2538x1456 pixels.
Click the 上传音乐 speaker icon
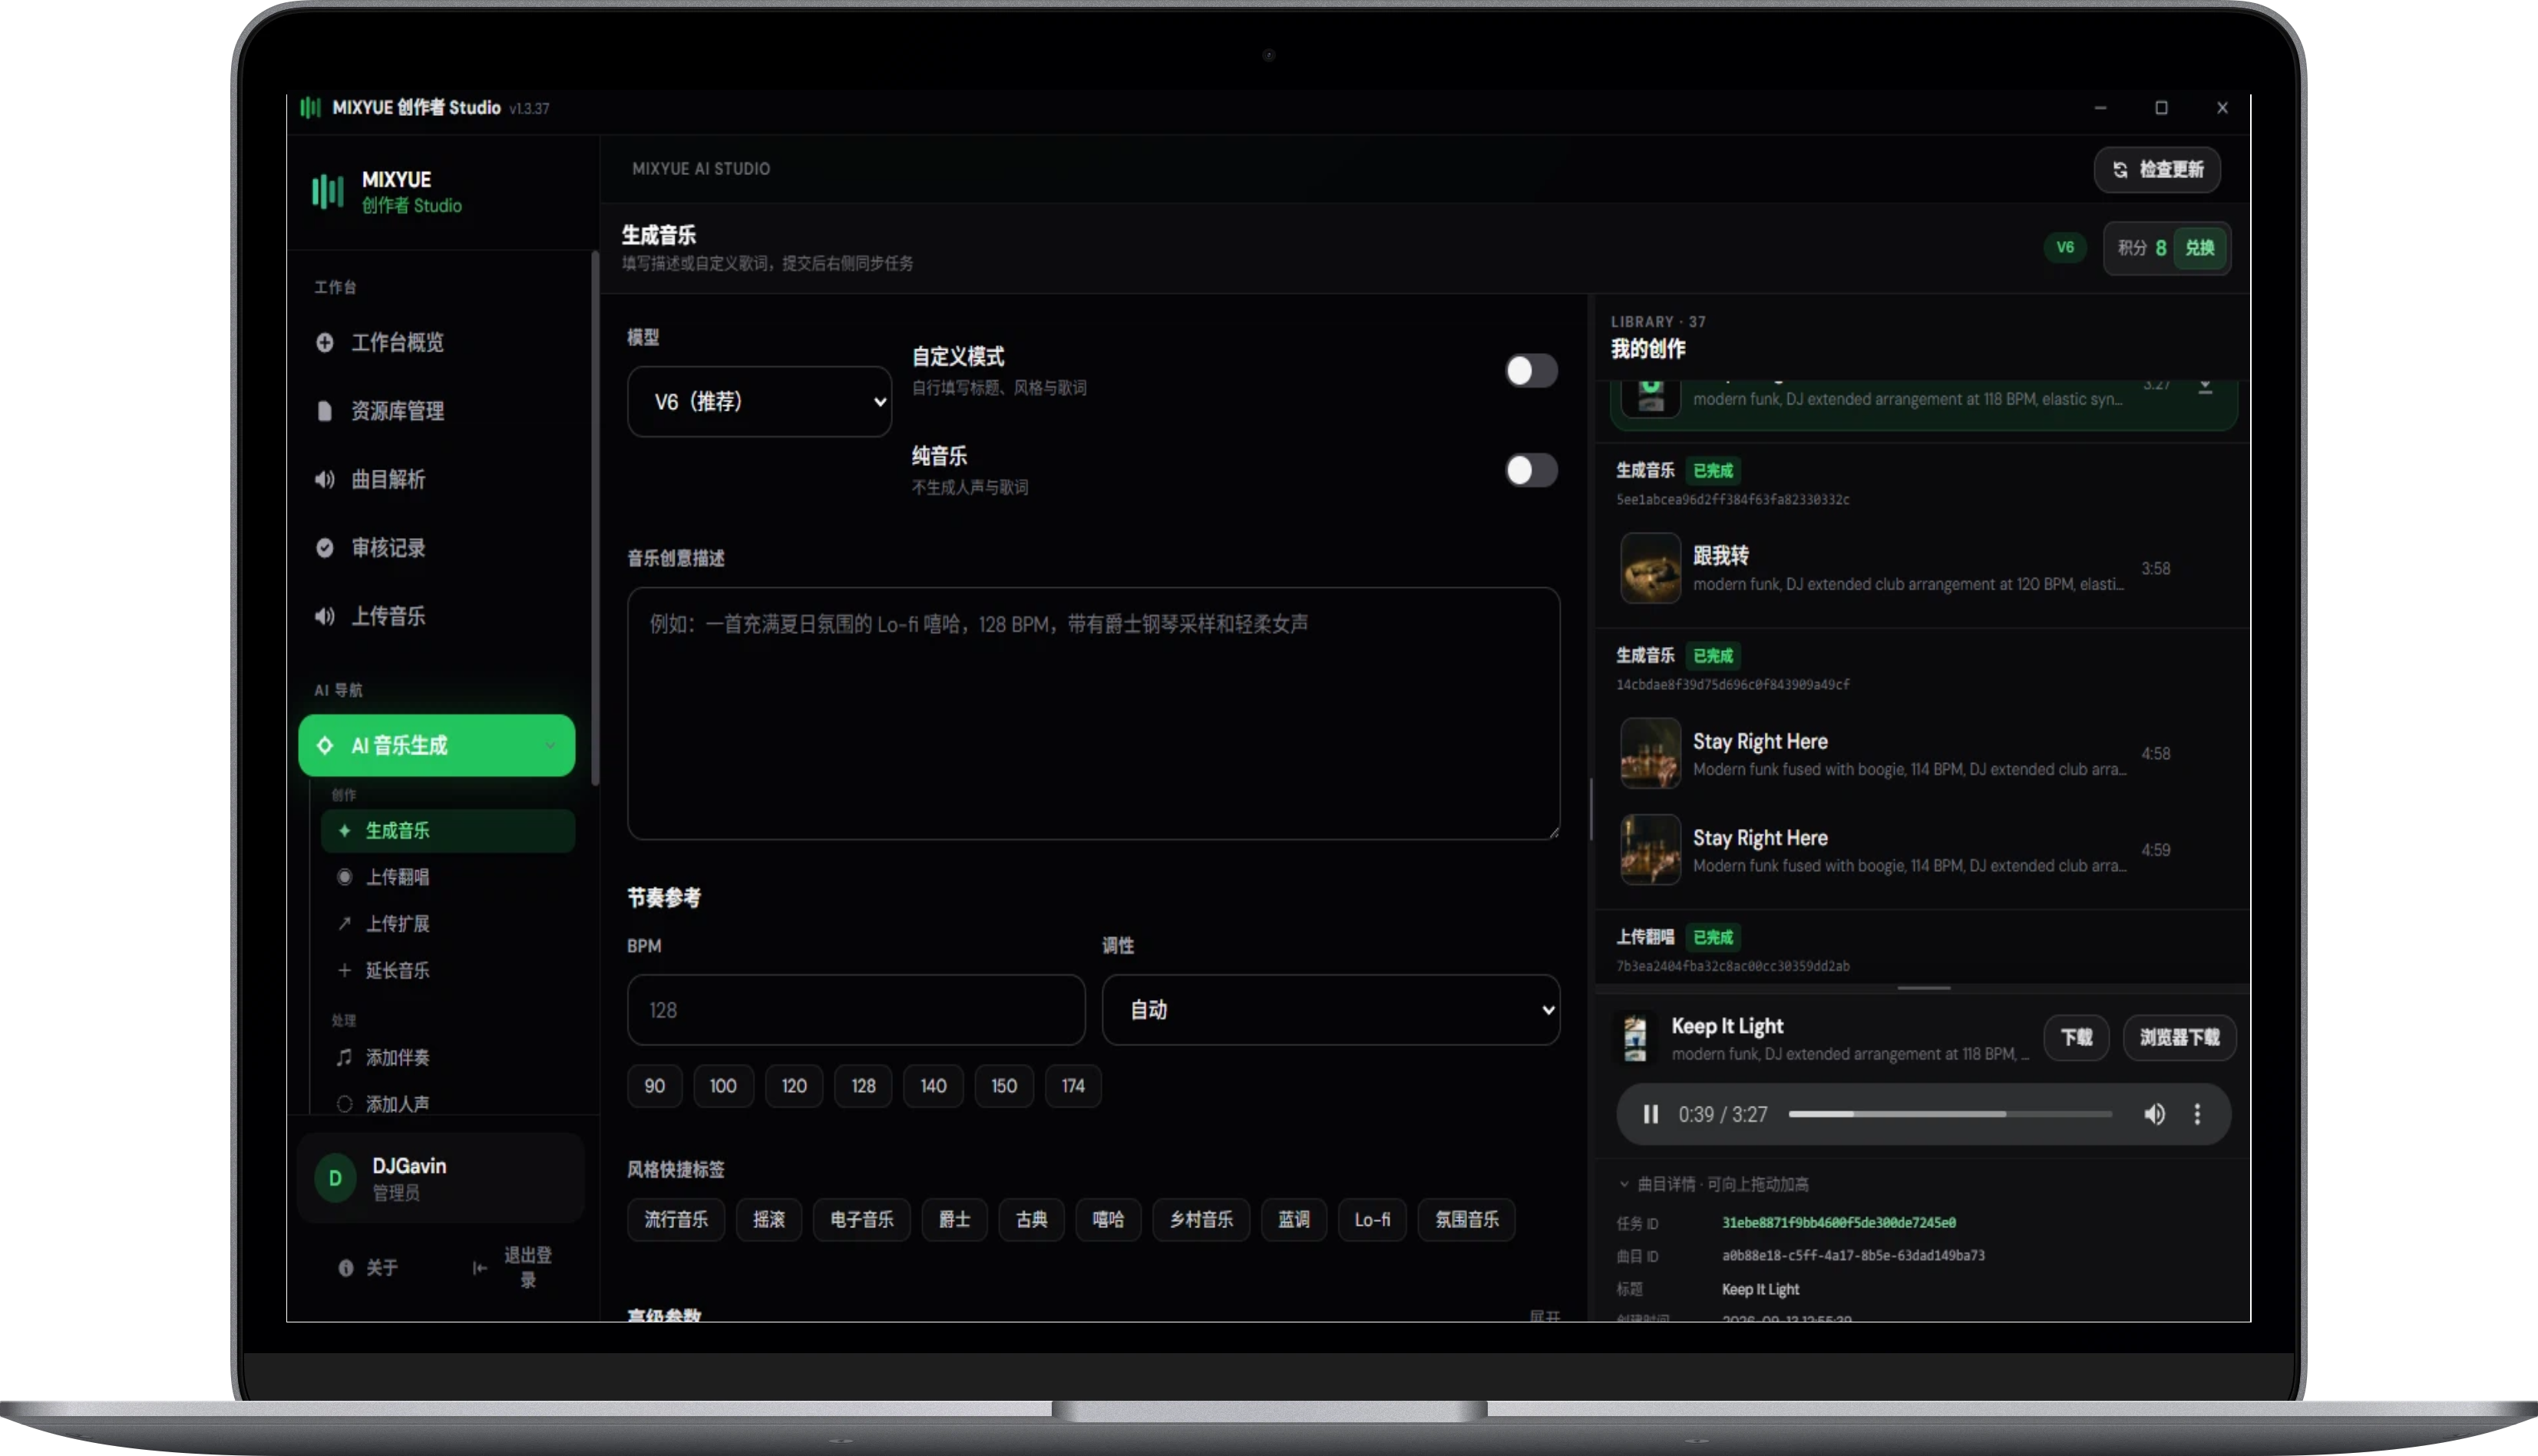[324, 616]
